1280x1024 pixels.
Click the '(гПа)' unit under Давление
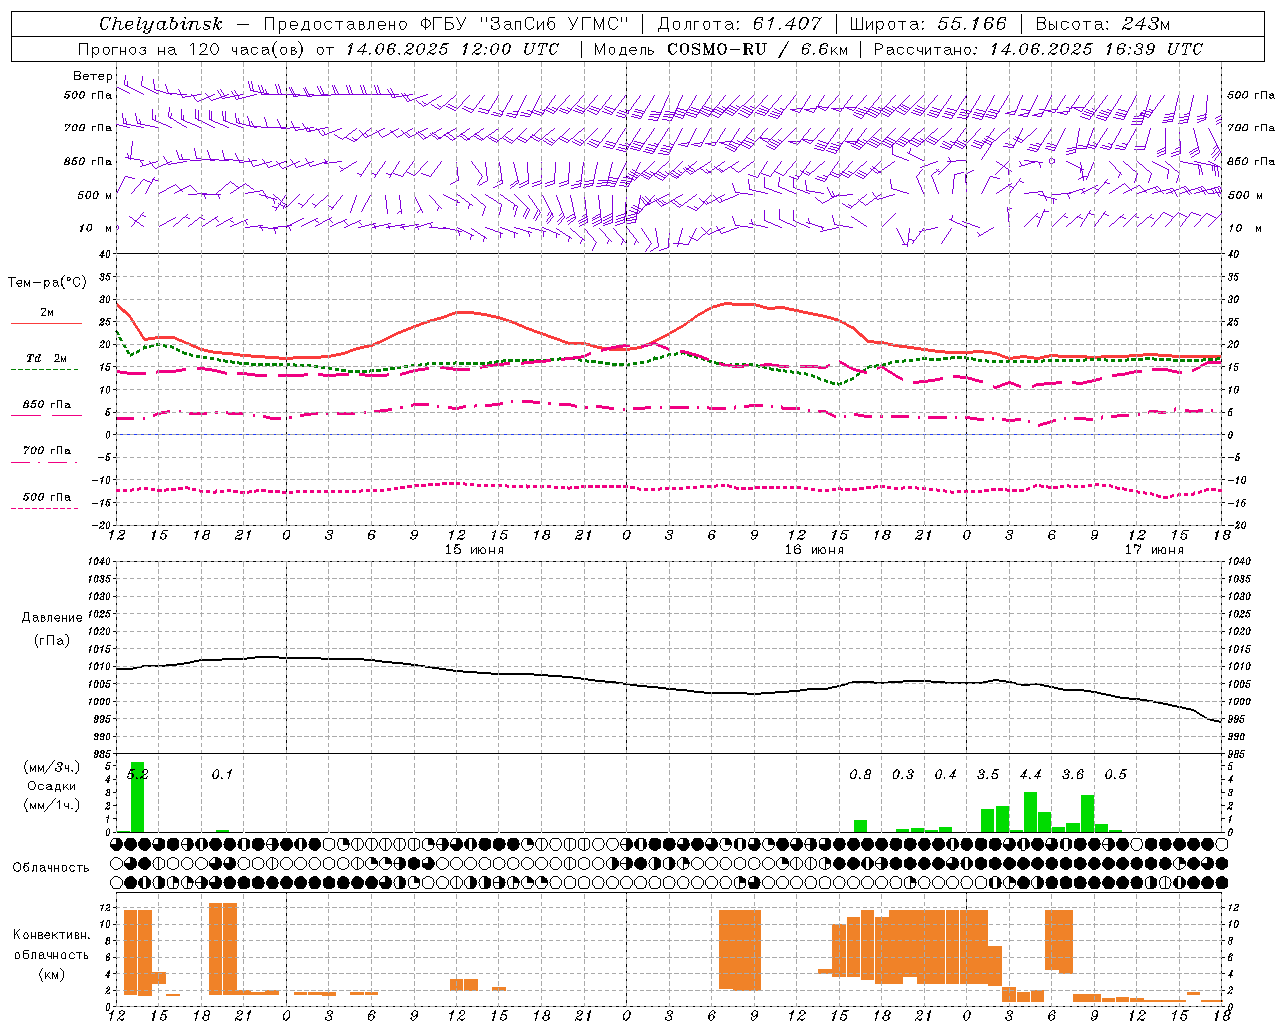click(51, 641)
